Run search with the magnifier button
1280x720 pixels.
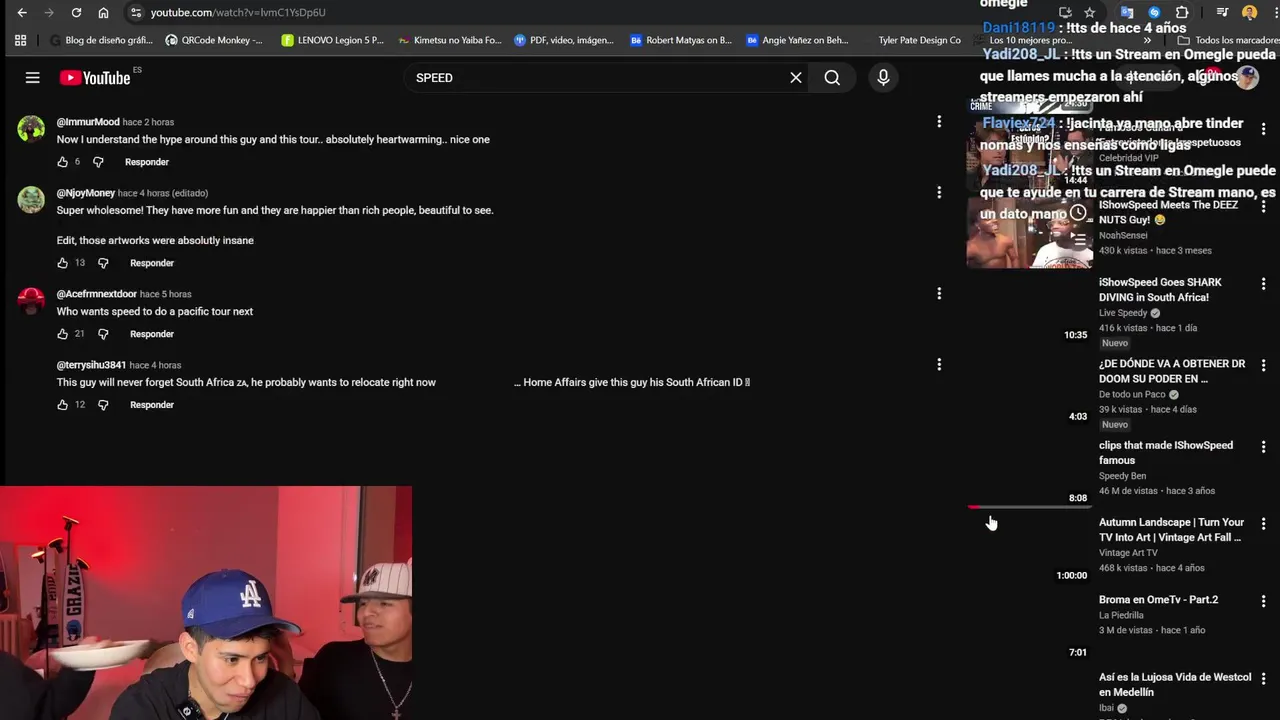pos(832,78)
